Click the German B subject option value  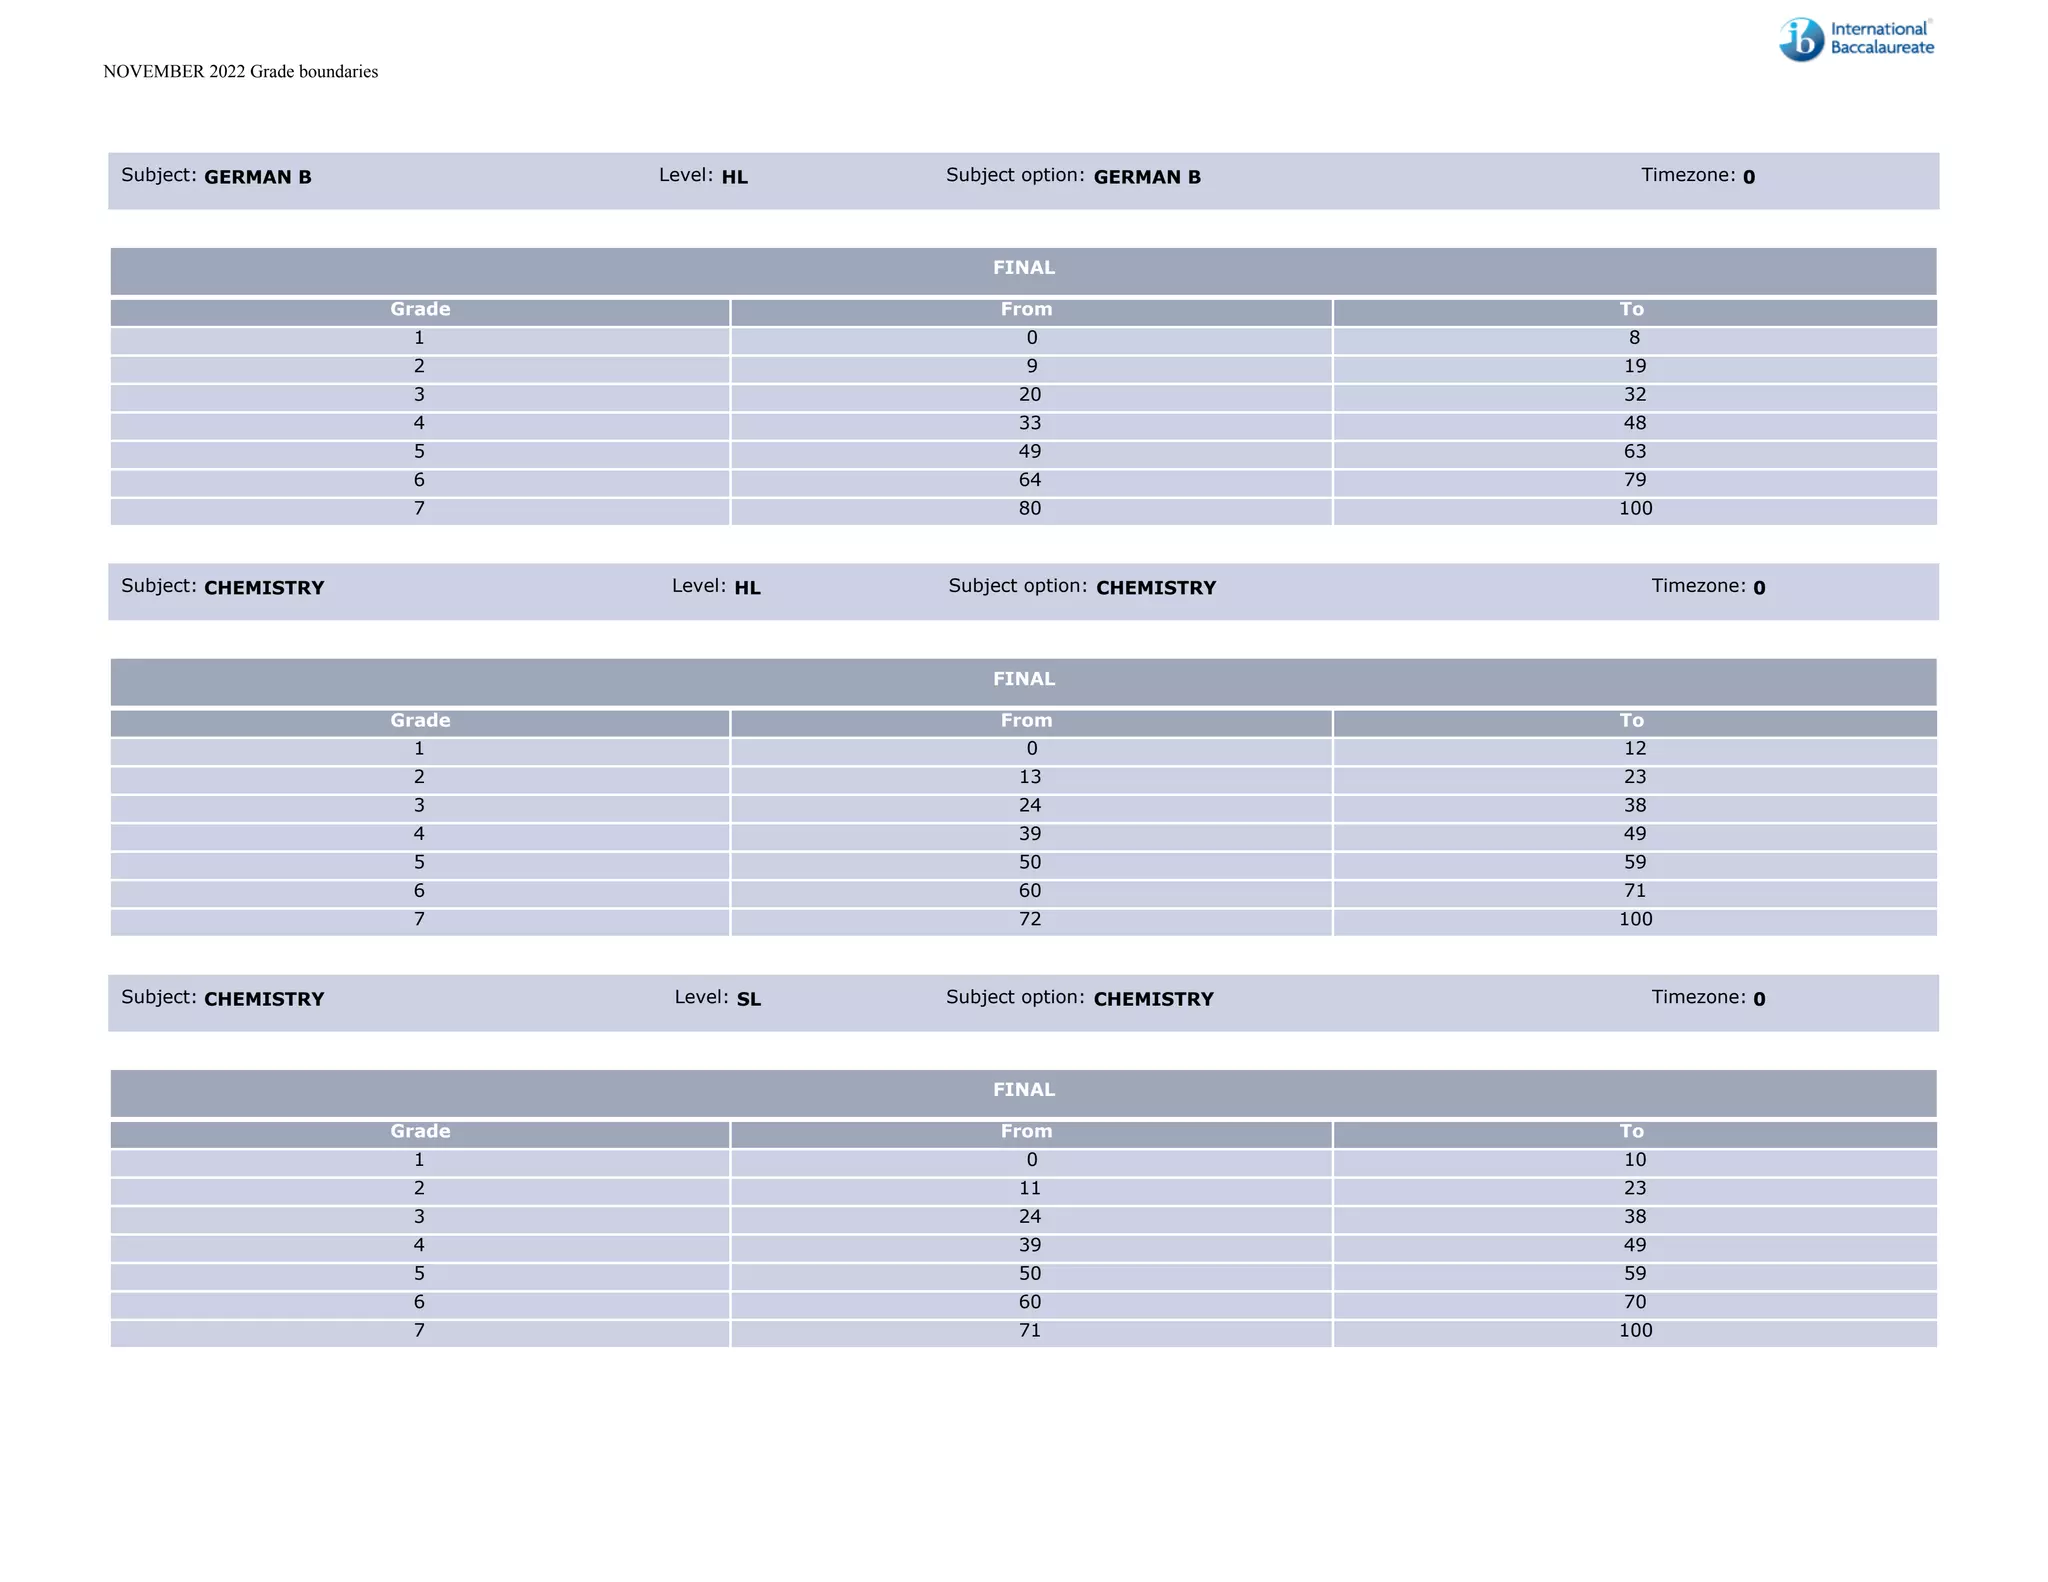[1146, 177]
